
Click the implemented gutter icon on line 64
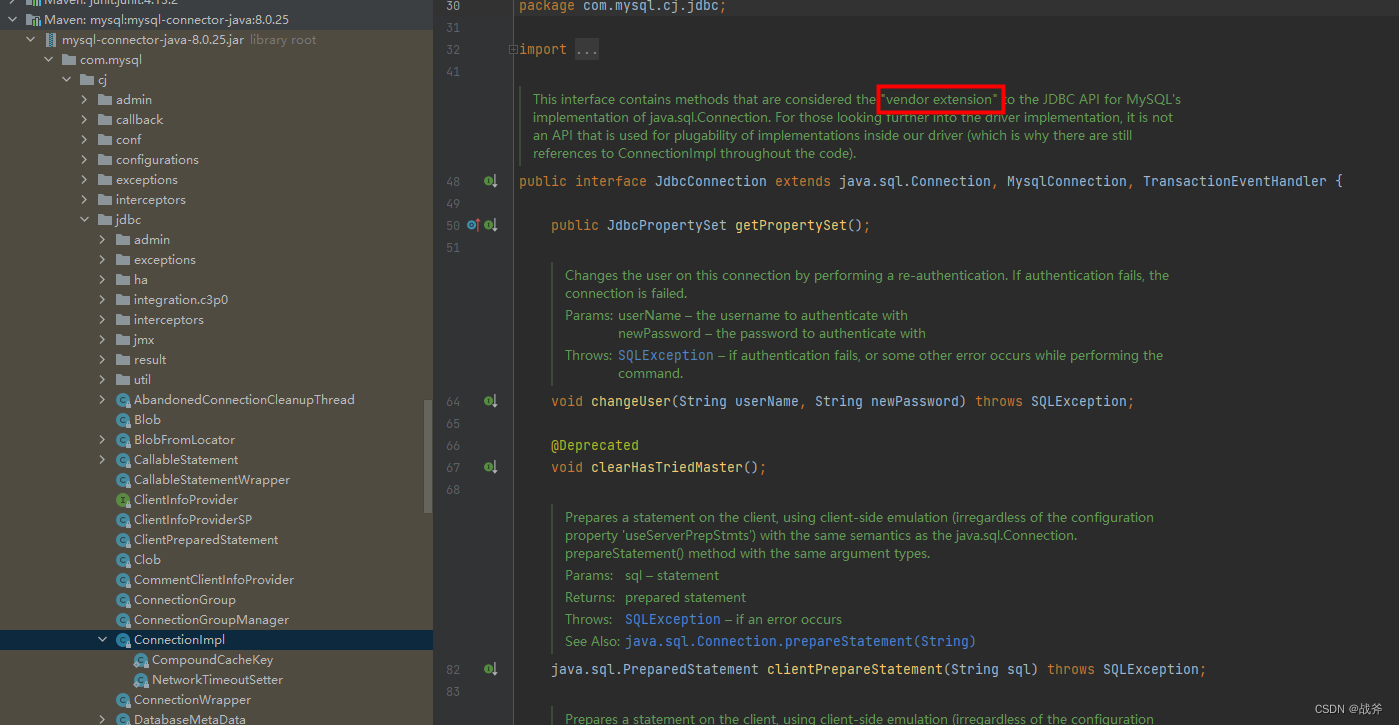[x=491, y=401]
